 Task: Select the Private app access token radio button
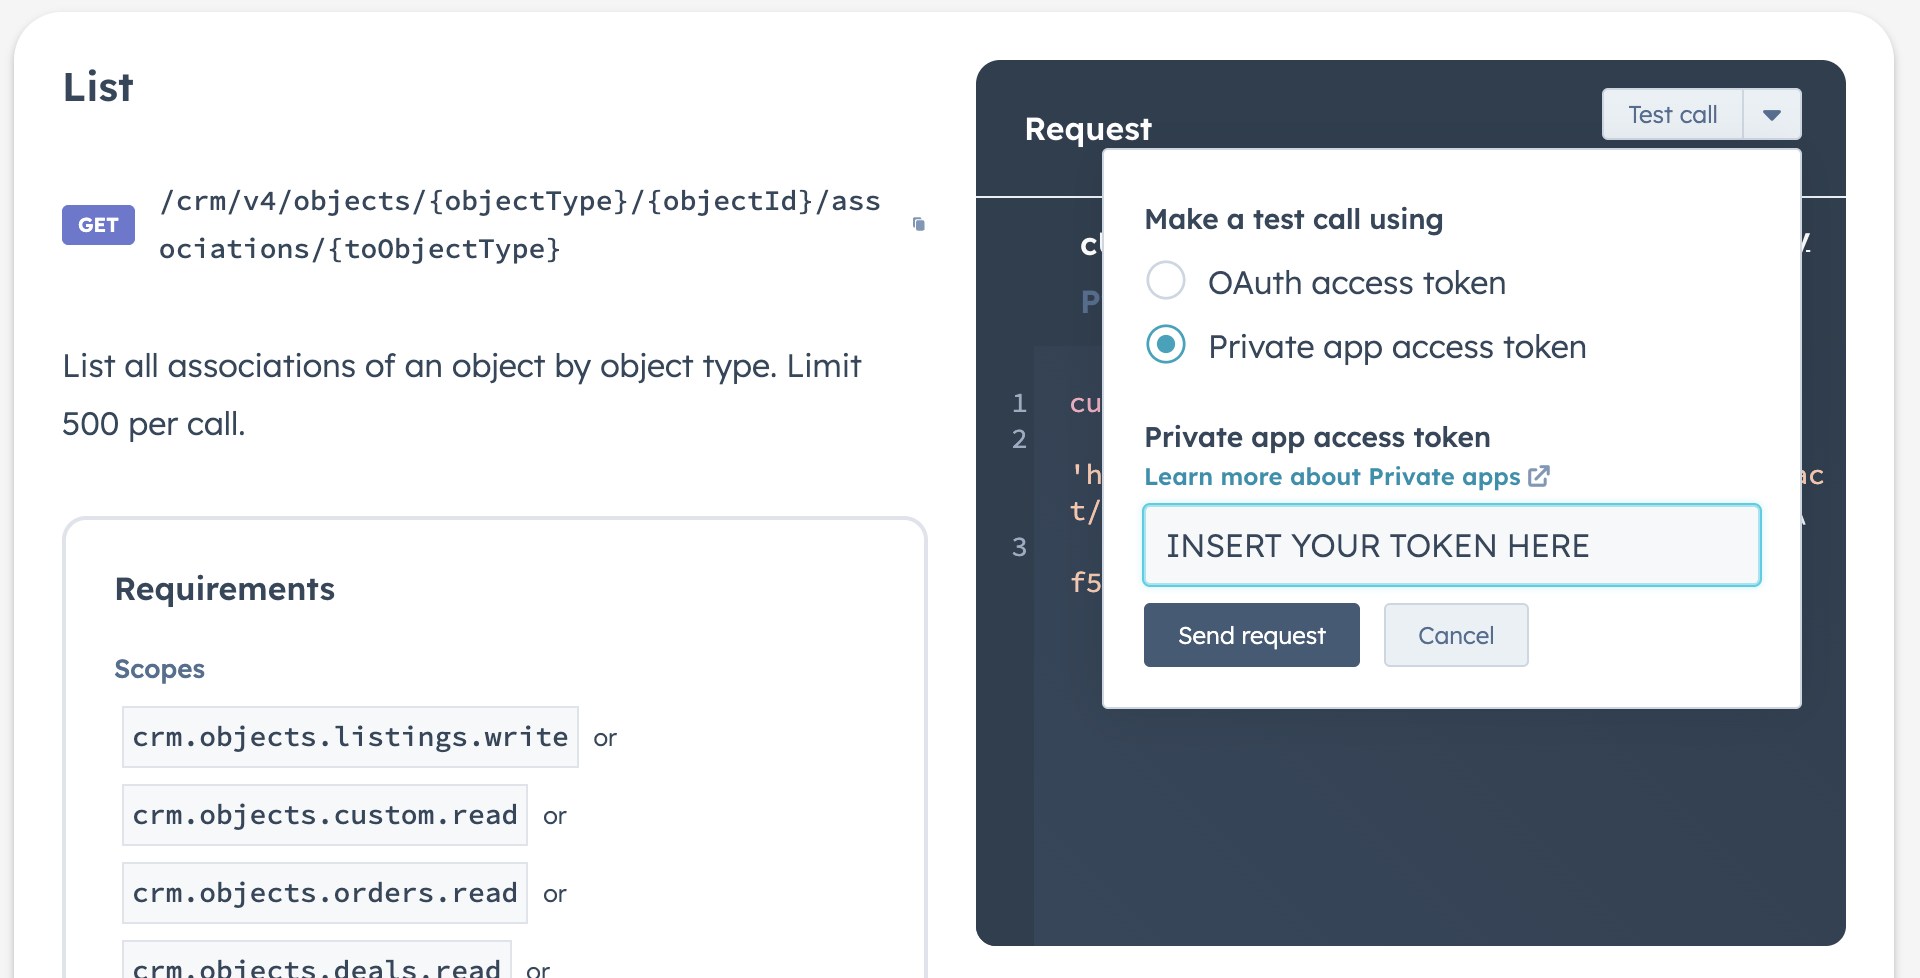tap(1165, 345)
